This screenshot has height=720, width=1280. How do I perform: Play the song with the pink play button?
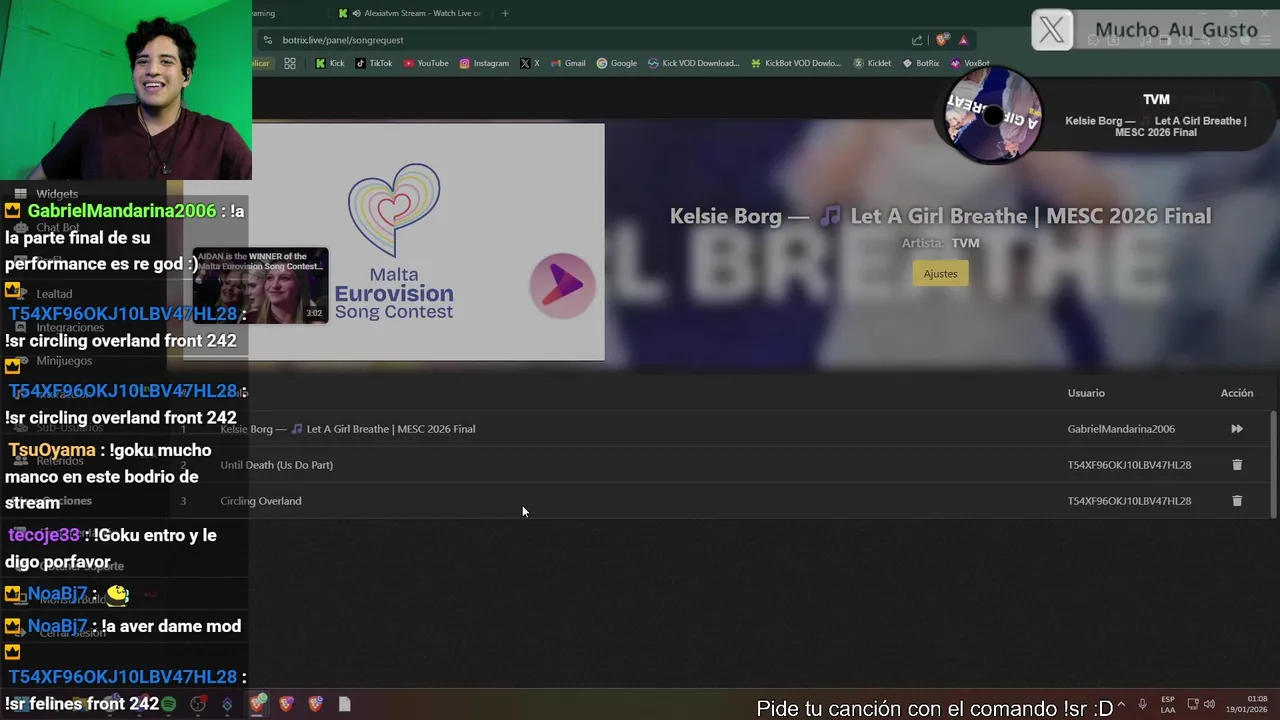click(x=563, y=286)
